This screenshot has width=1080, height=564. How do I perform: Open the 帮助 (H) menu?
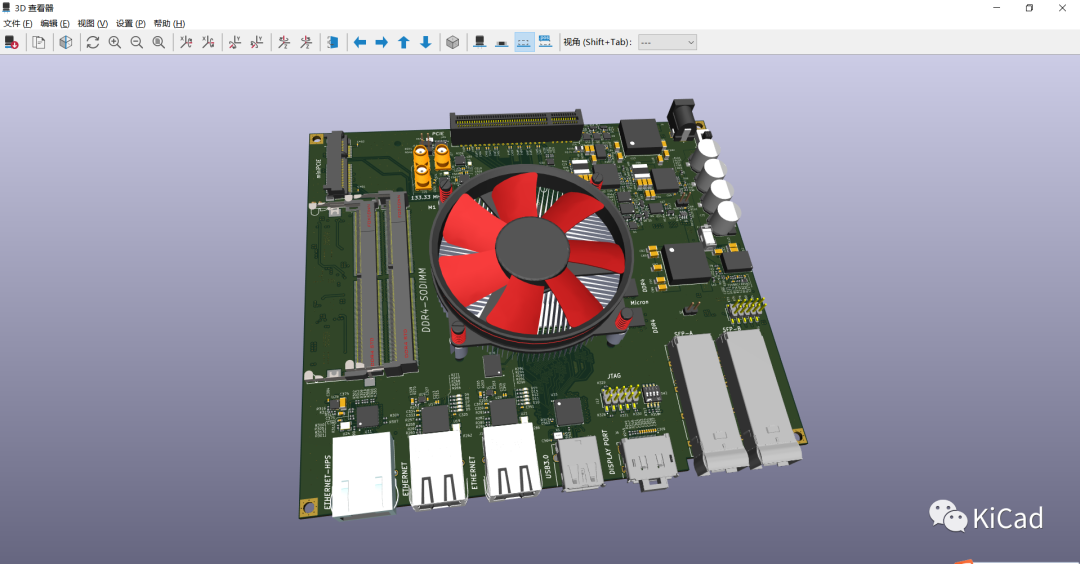pyautogui.click(x=169, y=23)
